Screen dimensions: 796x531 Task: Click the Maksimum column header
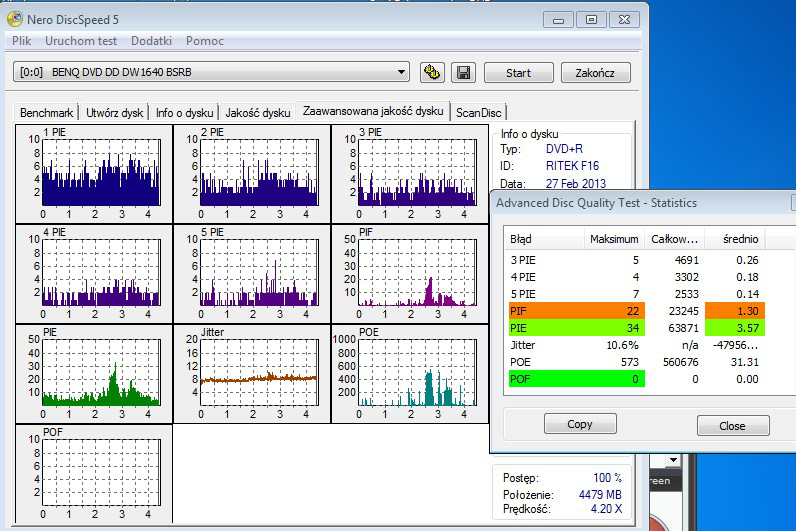(614, 239)
